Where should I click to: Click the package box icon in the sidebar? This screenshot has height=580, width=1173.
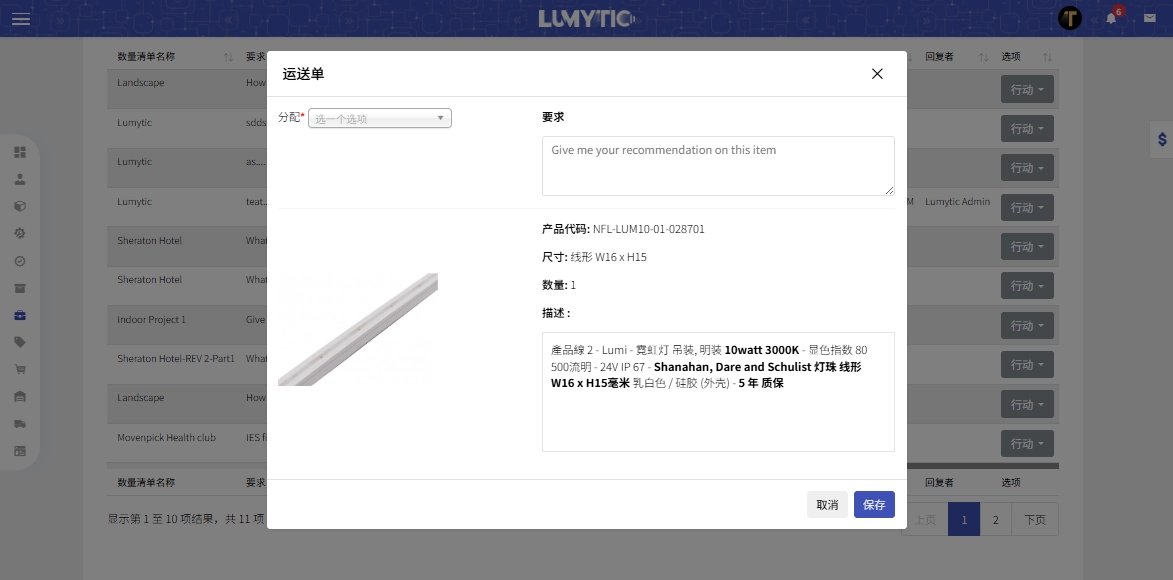click(20, 205)
